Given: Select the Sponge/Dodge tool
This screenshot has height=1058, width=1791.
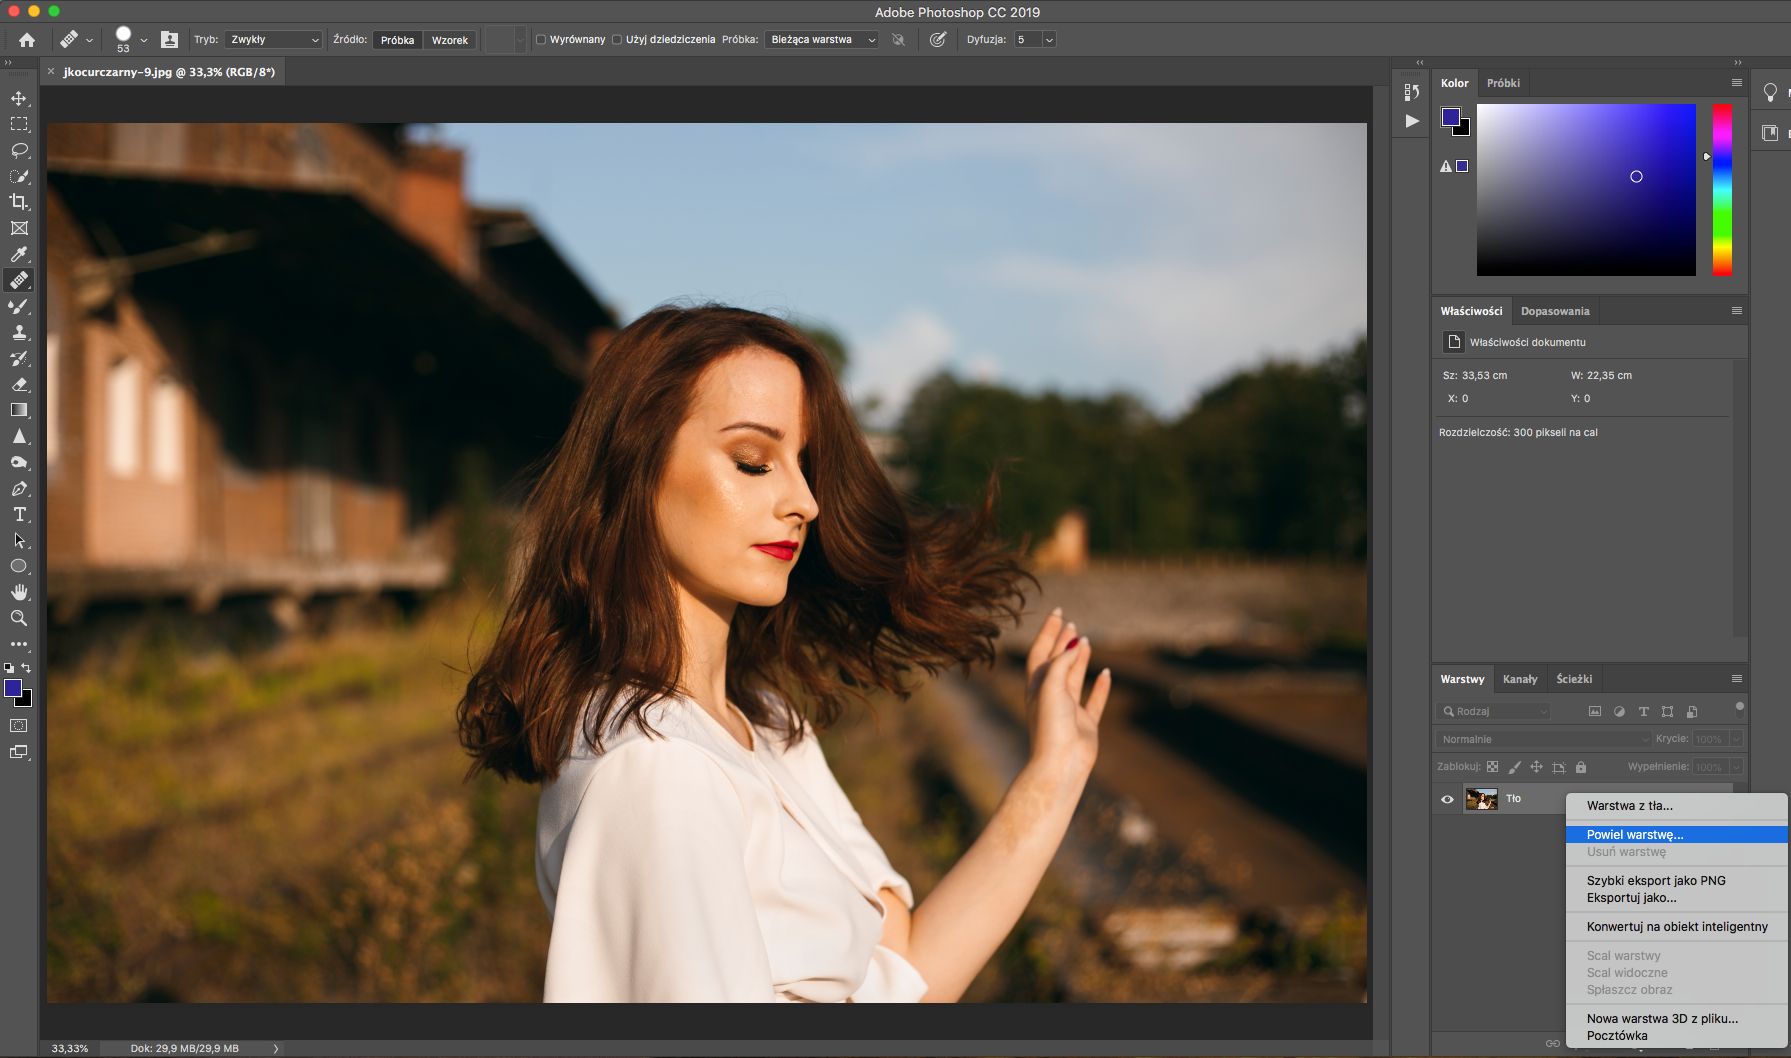Looking at the screenshot, I should 19,462.
